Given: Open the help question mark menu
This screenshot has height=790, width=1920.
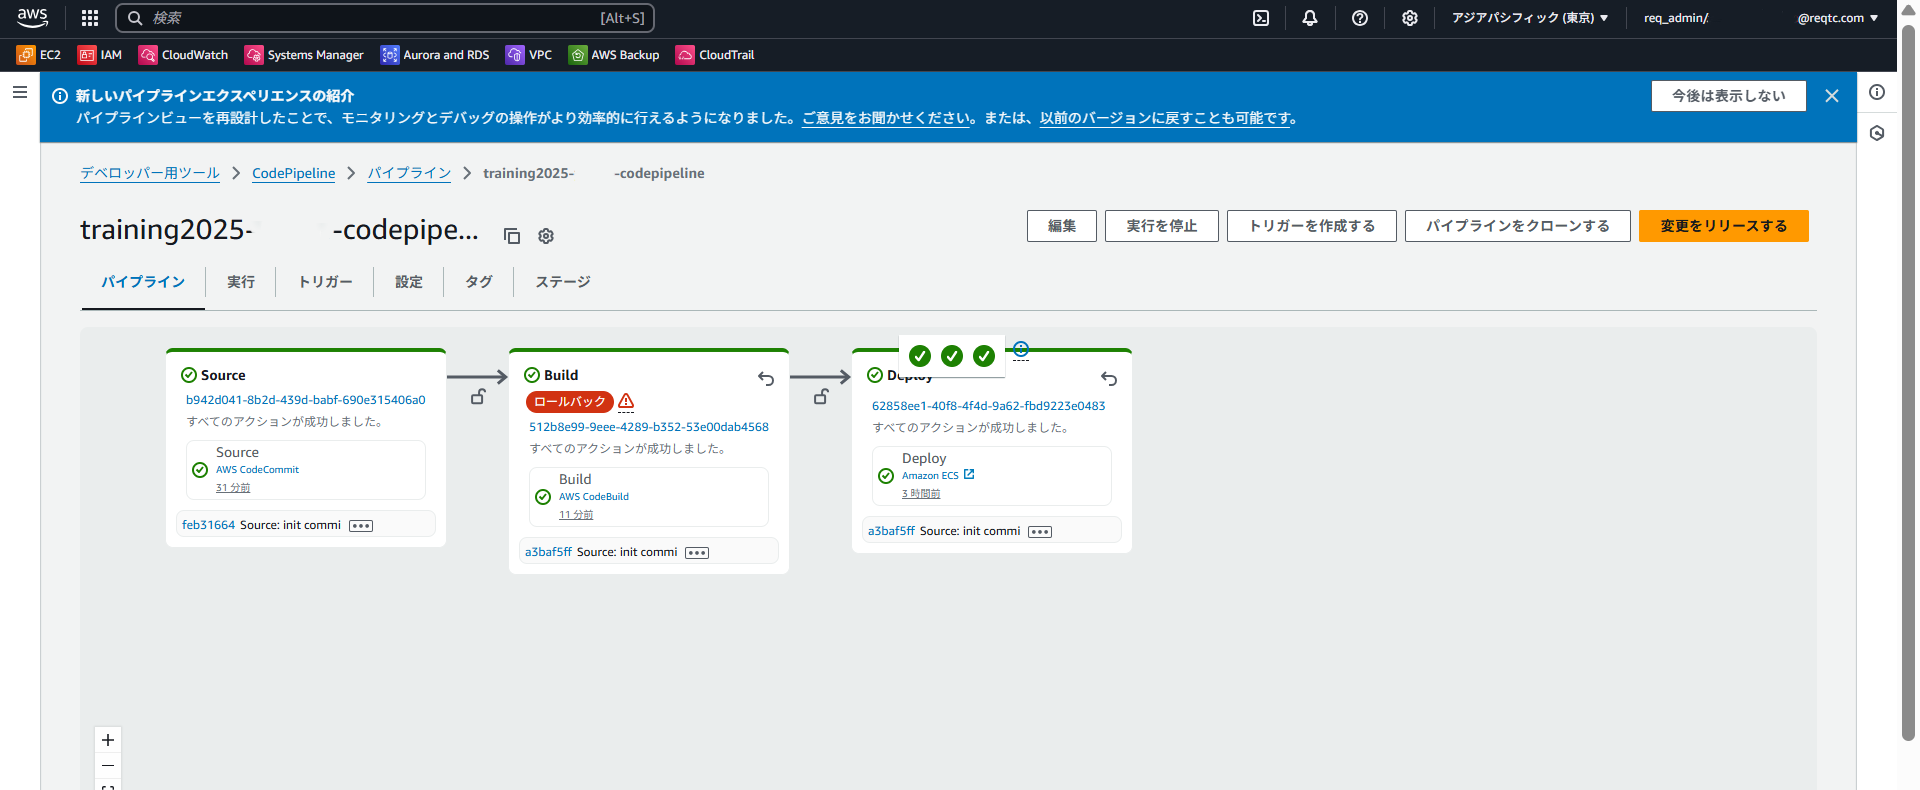Looking at the screenshot, I should coord(1360,18).
